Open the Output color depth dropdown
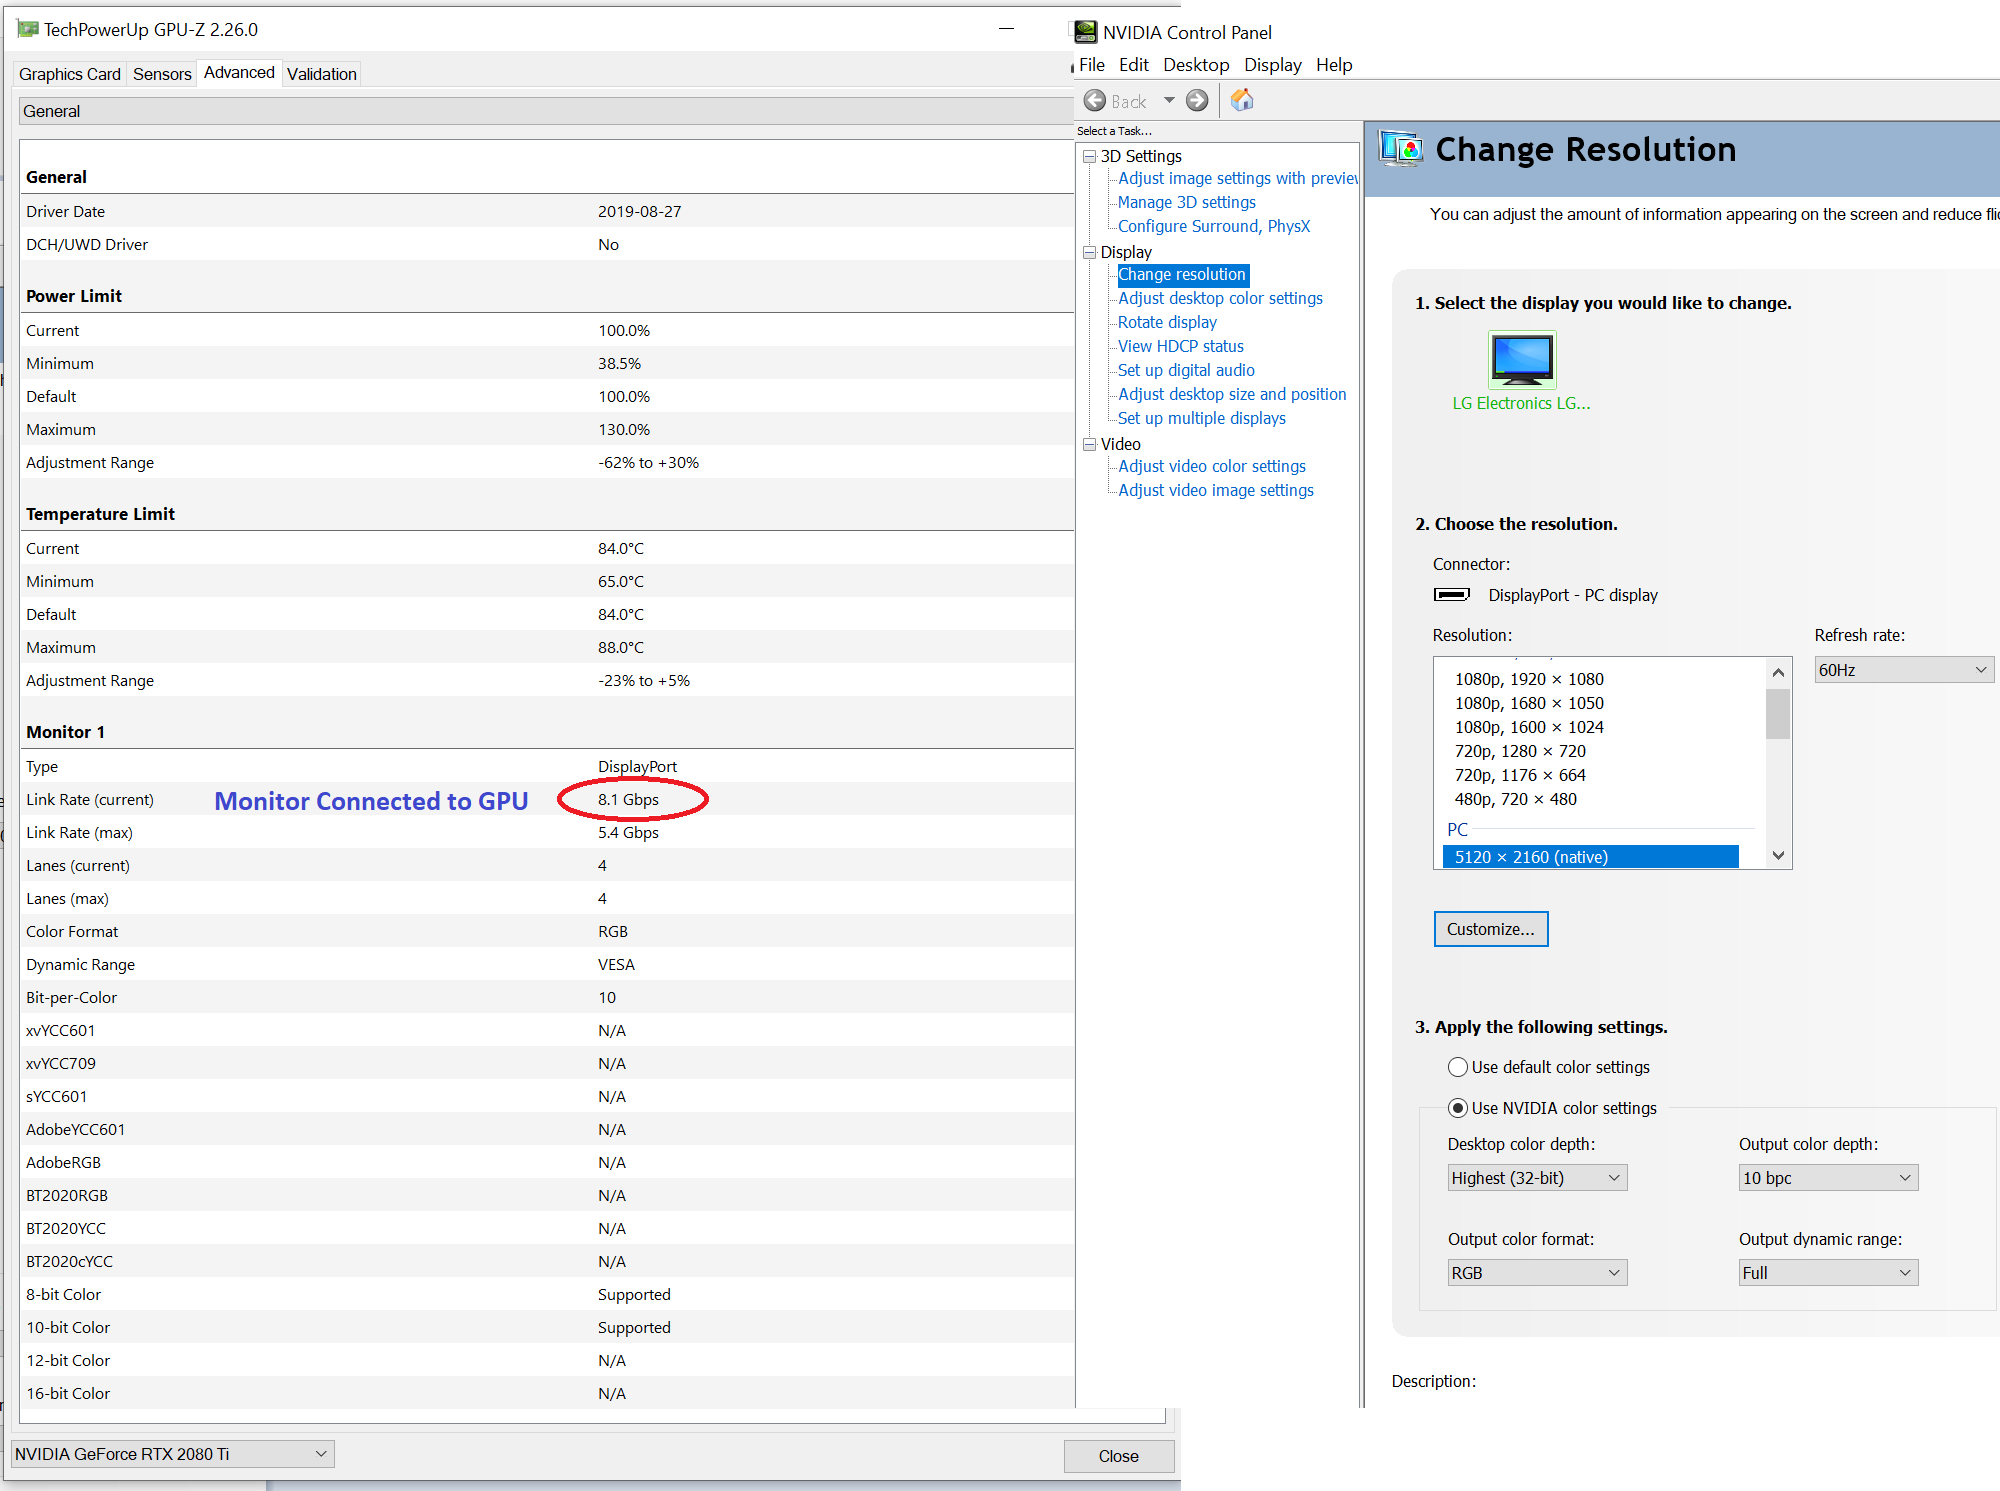 coord(1828,1178)
